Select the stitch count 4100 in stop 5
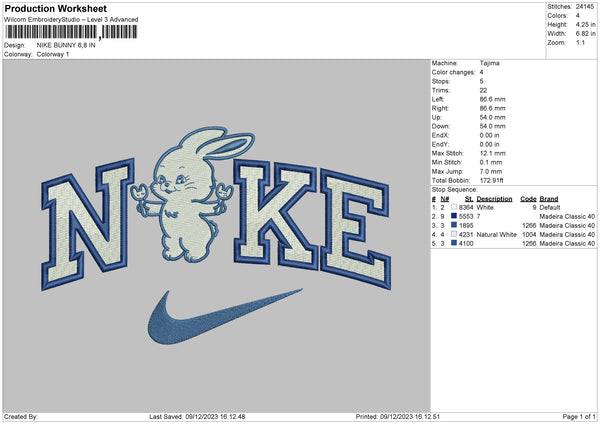 [x=466, y=243]
